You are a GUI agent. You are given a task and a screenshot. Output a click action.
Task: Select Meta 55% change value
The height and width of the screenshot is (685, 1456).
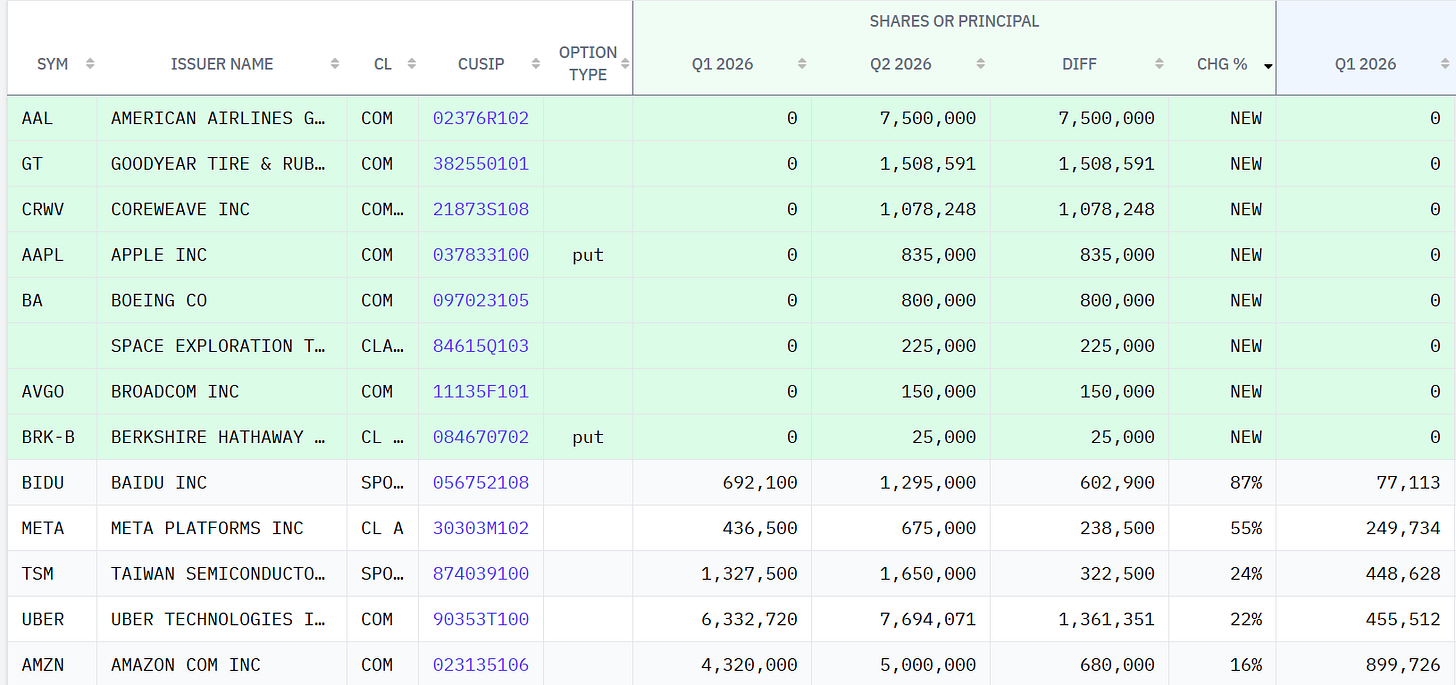1246,528
